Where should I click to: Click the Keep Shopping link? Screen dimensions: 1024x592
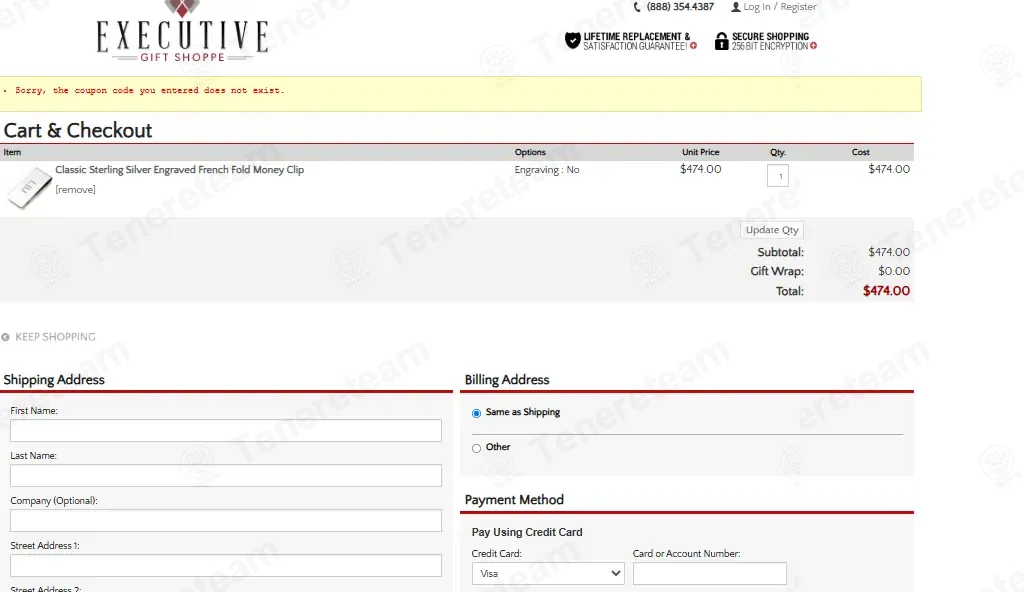(x=55, y=337)
